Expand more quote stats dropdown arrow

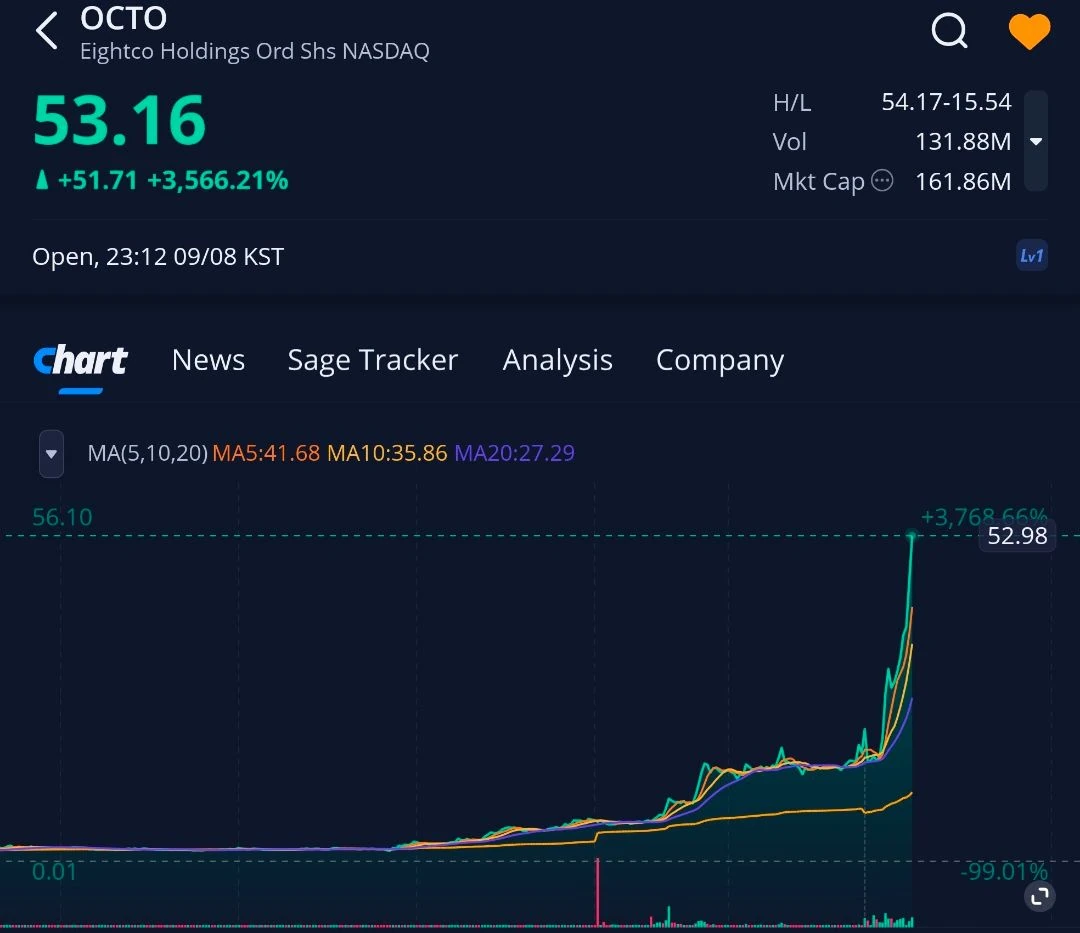[1036, 141]
